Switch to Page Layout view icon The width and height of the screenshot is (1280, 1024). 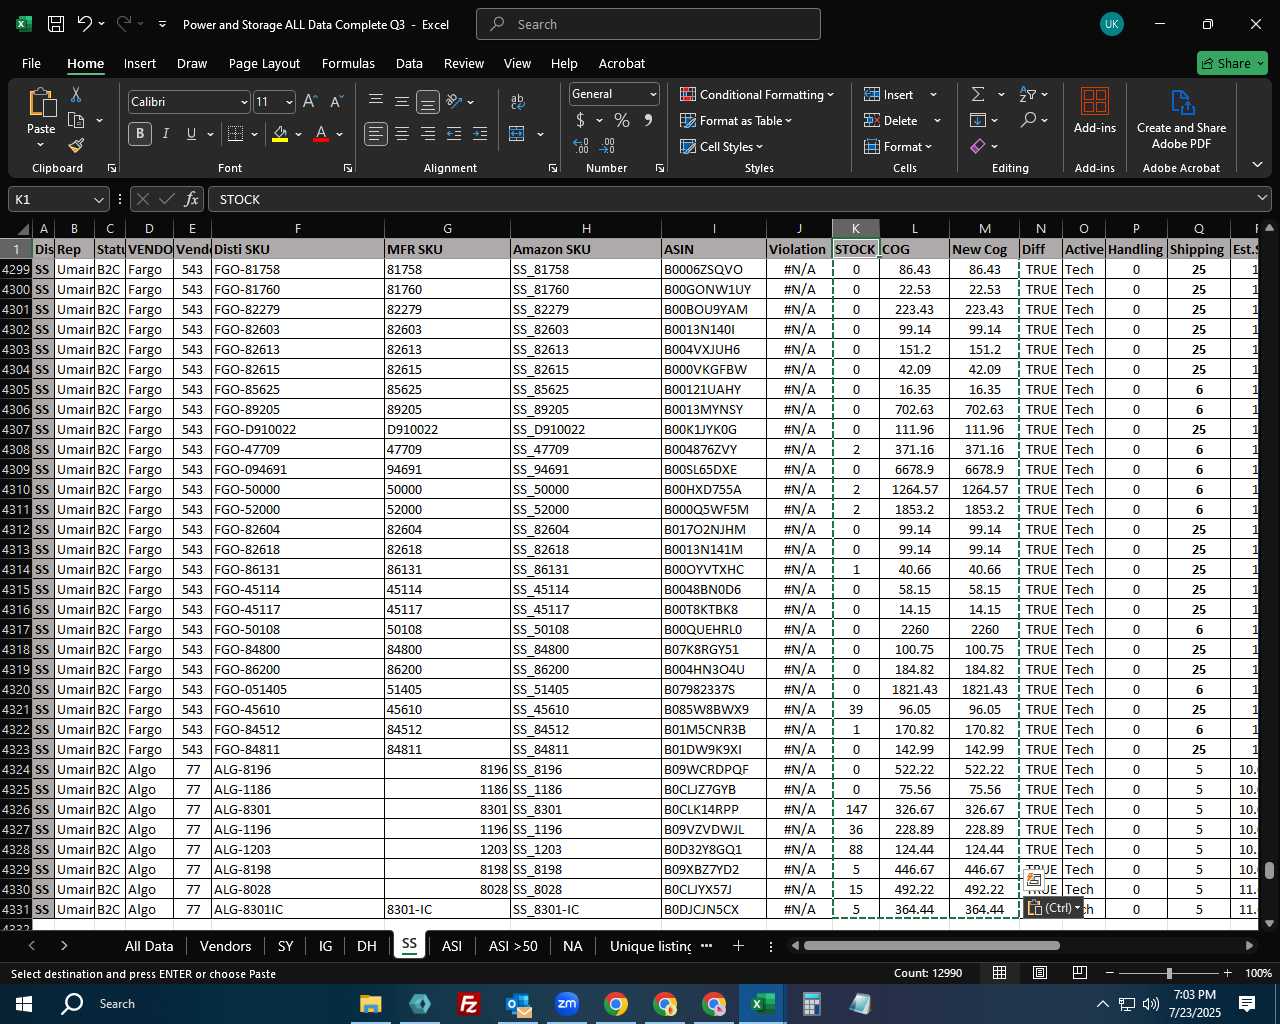click(x=1040, y=973)
